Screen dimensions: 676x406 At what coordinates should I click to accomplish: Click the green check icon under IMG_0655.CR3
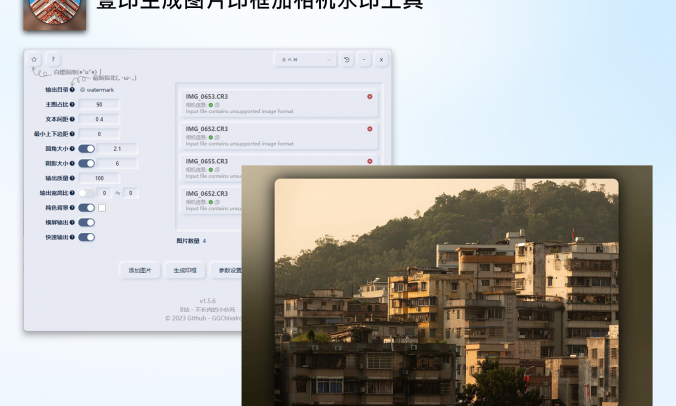point(211,169)
